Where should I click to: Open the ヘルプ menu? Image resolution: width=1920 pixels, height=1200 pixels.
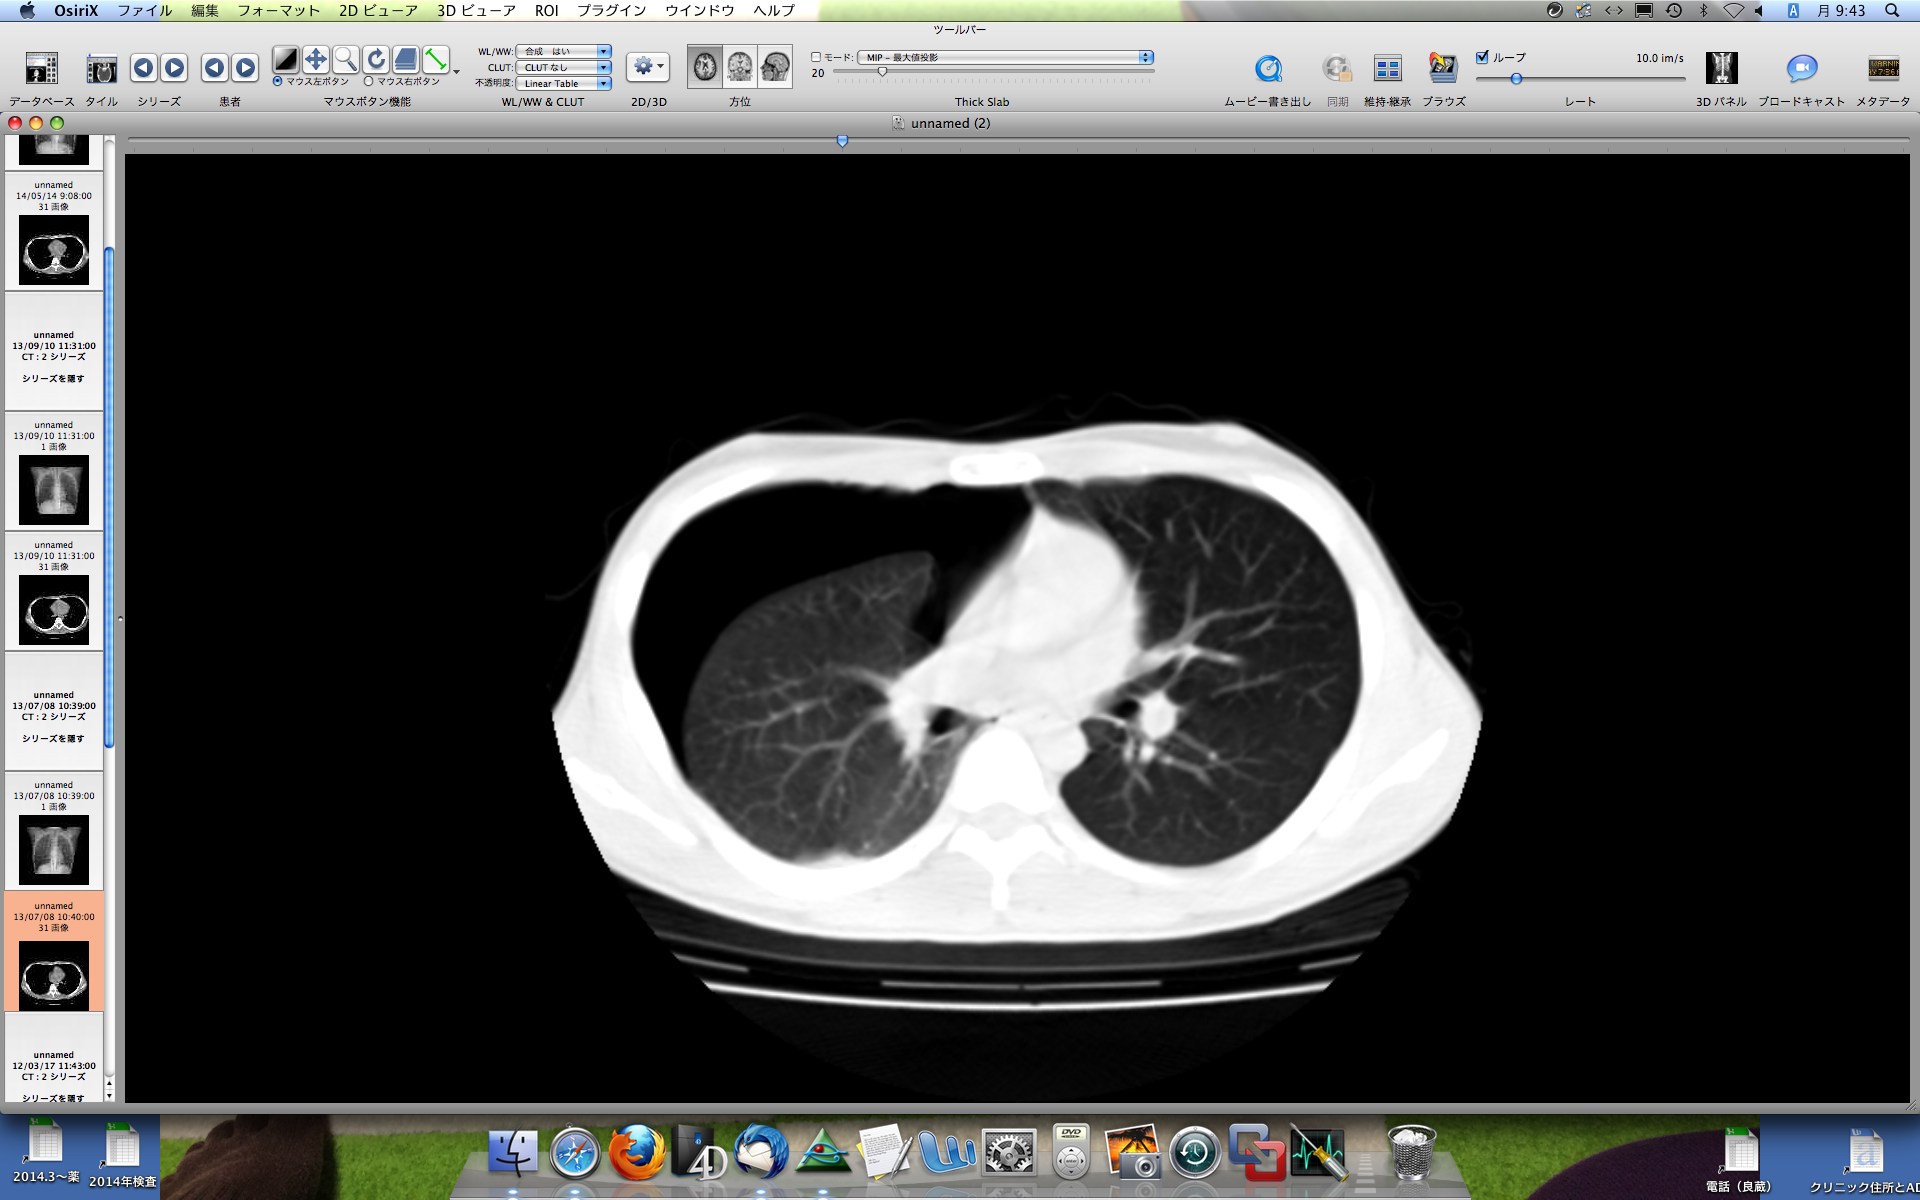pyautogui.click(x=774, y=10)
